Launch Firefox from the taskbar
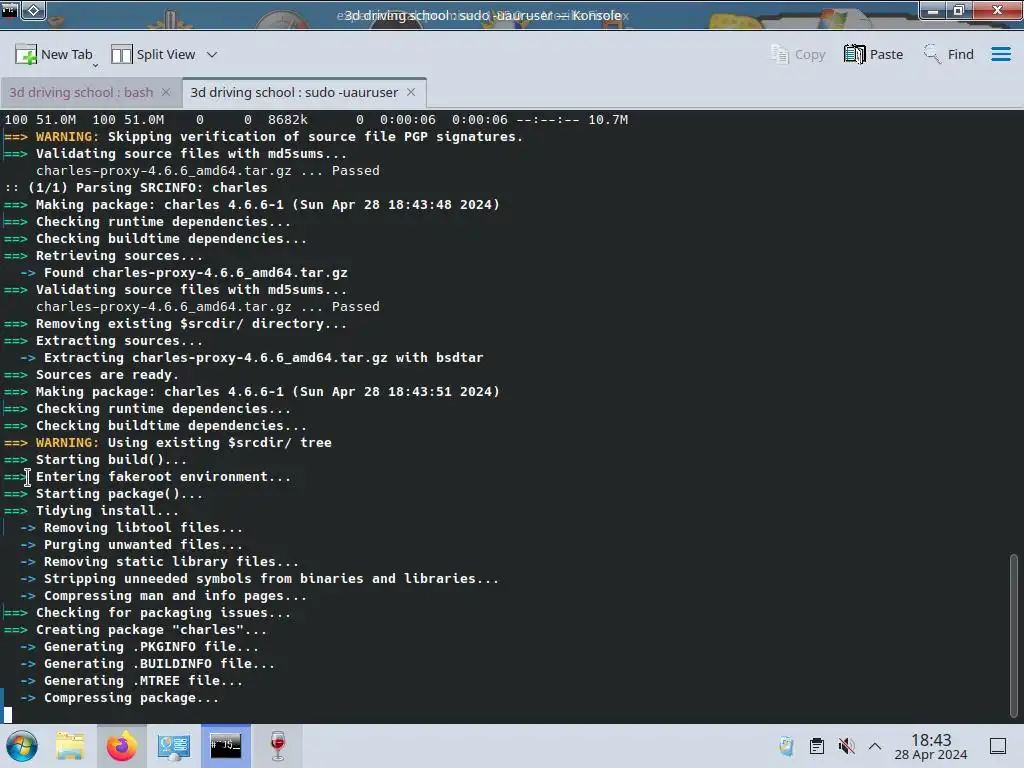Screen dimensions: 1024x768 121,746
